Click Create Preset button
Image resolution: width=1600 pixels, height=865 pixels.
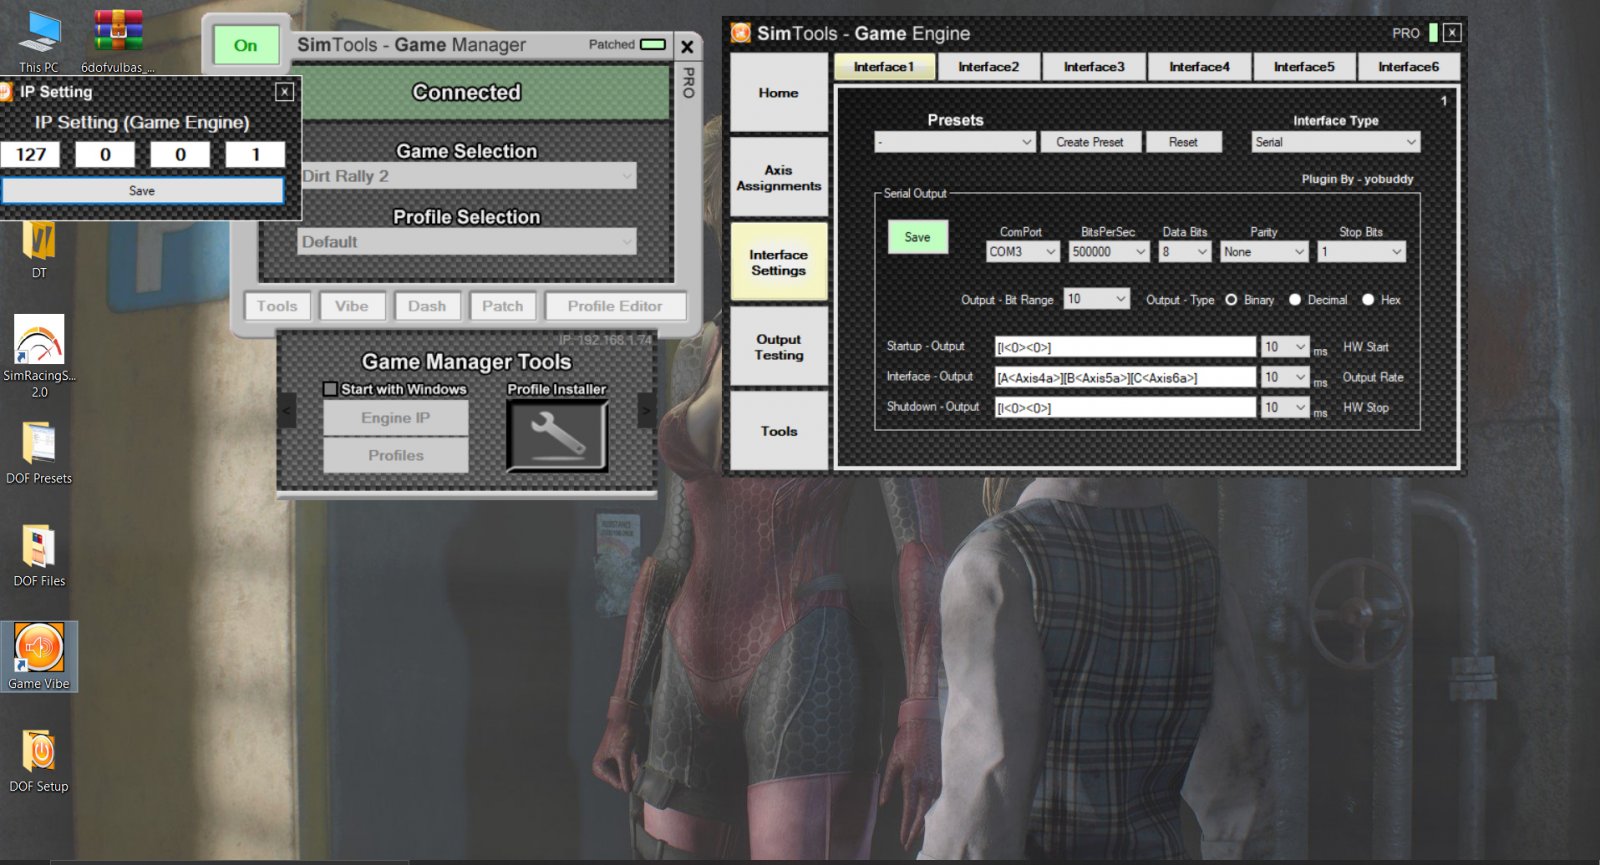click(x=1090, y=142)
